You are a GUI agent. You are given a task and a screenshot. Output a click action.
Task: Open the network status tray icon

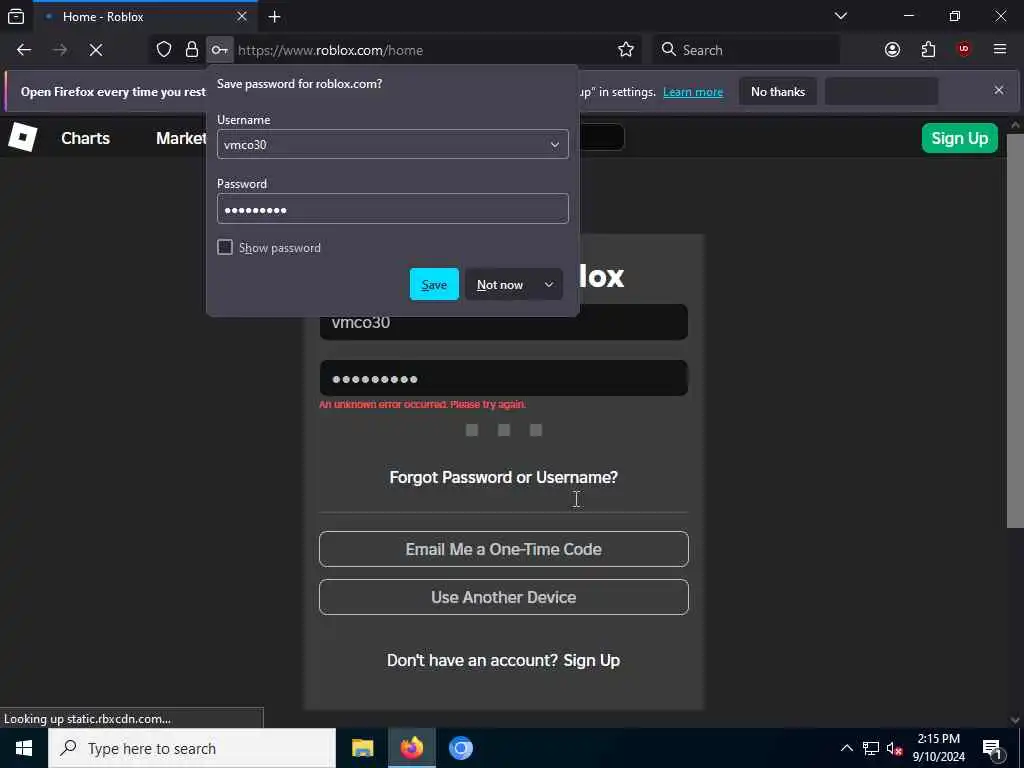coord(871,748)
